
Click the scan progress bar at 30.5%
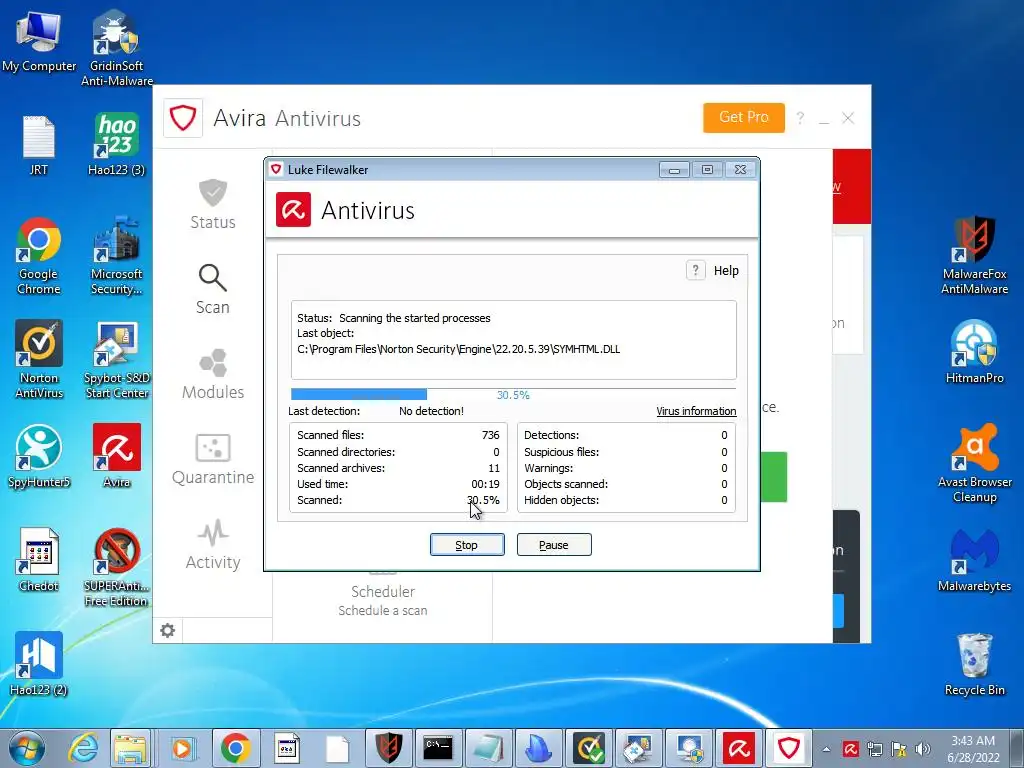point(513,394)
